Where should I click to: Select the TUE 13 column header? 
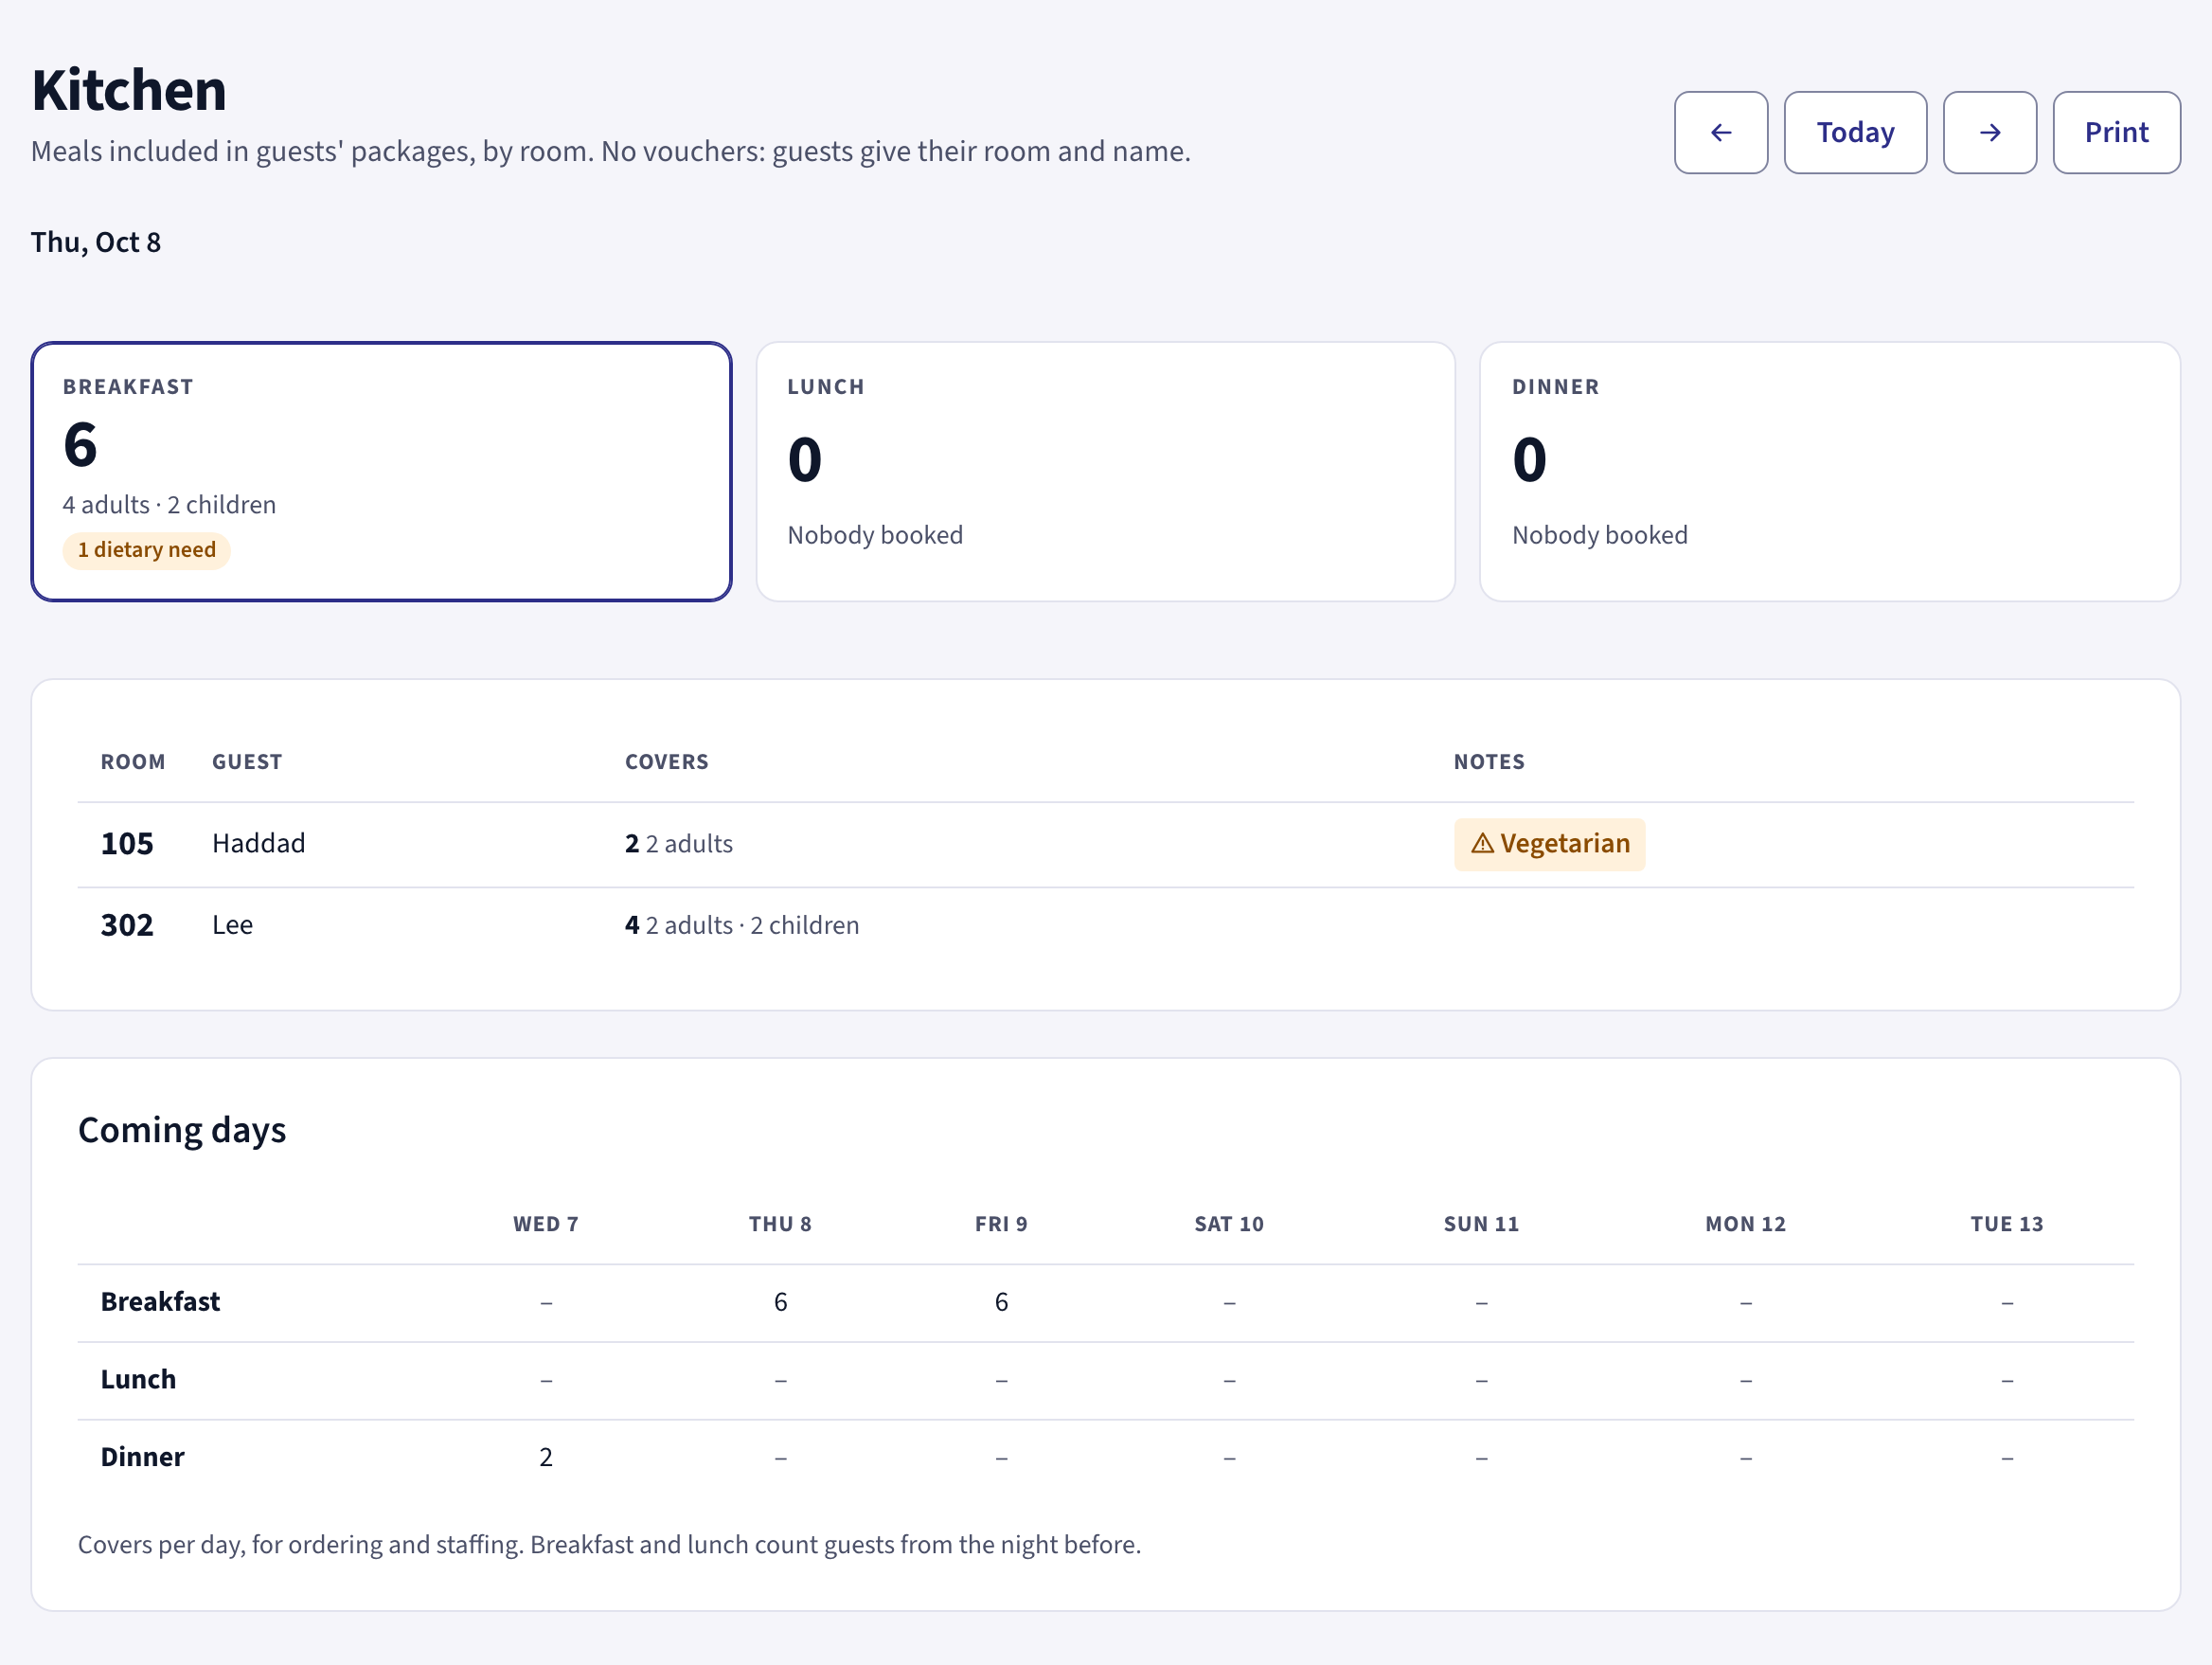click(x=2006, y=1224)
